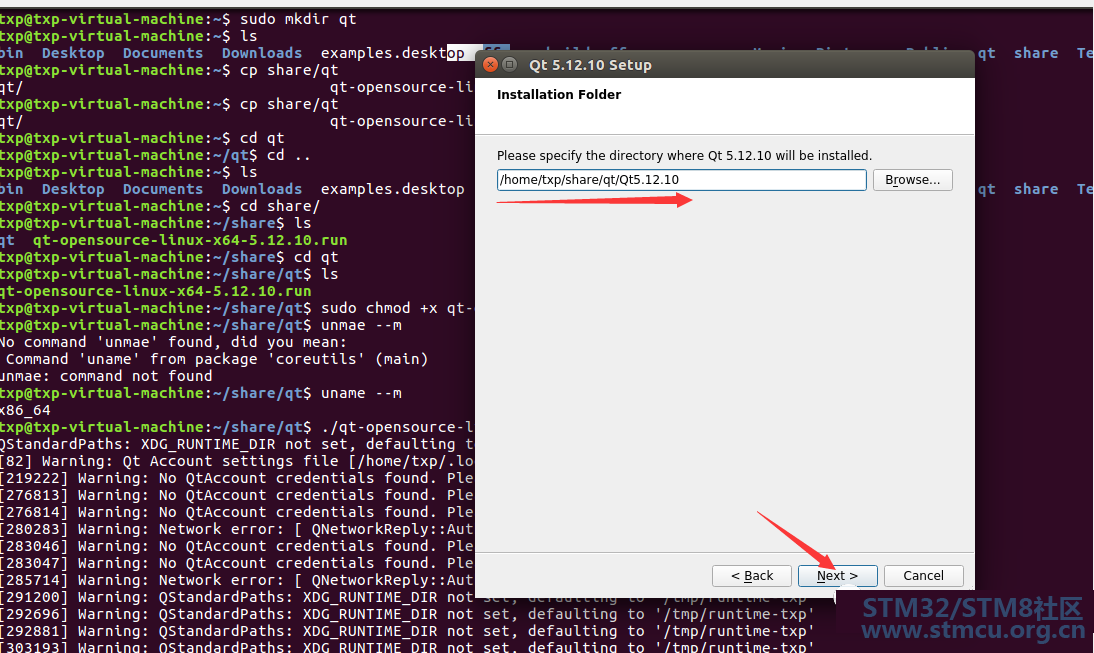Screen dimensions: 1094x653
Task: Click the 'sudo chmod +x' command line
Action: [x=395, y=308]
